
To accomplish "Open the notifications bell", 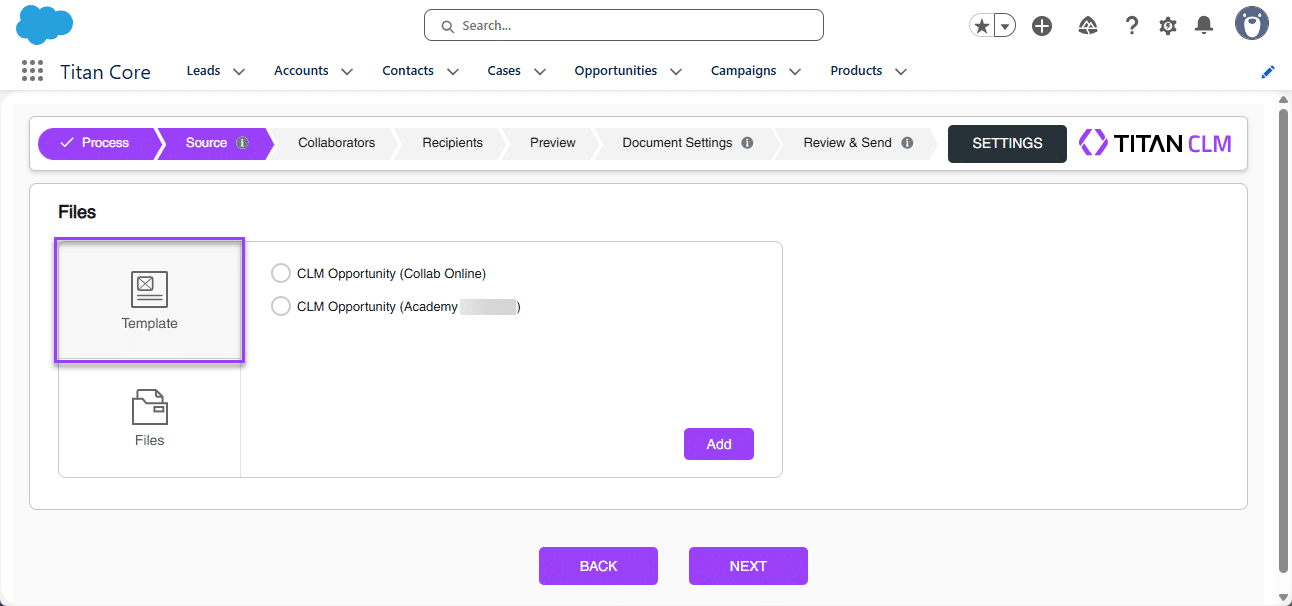I will [x=1203, y=25].
